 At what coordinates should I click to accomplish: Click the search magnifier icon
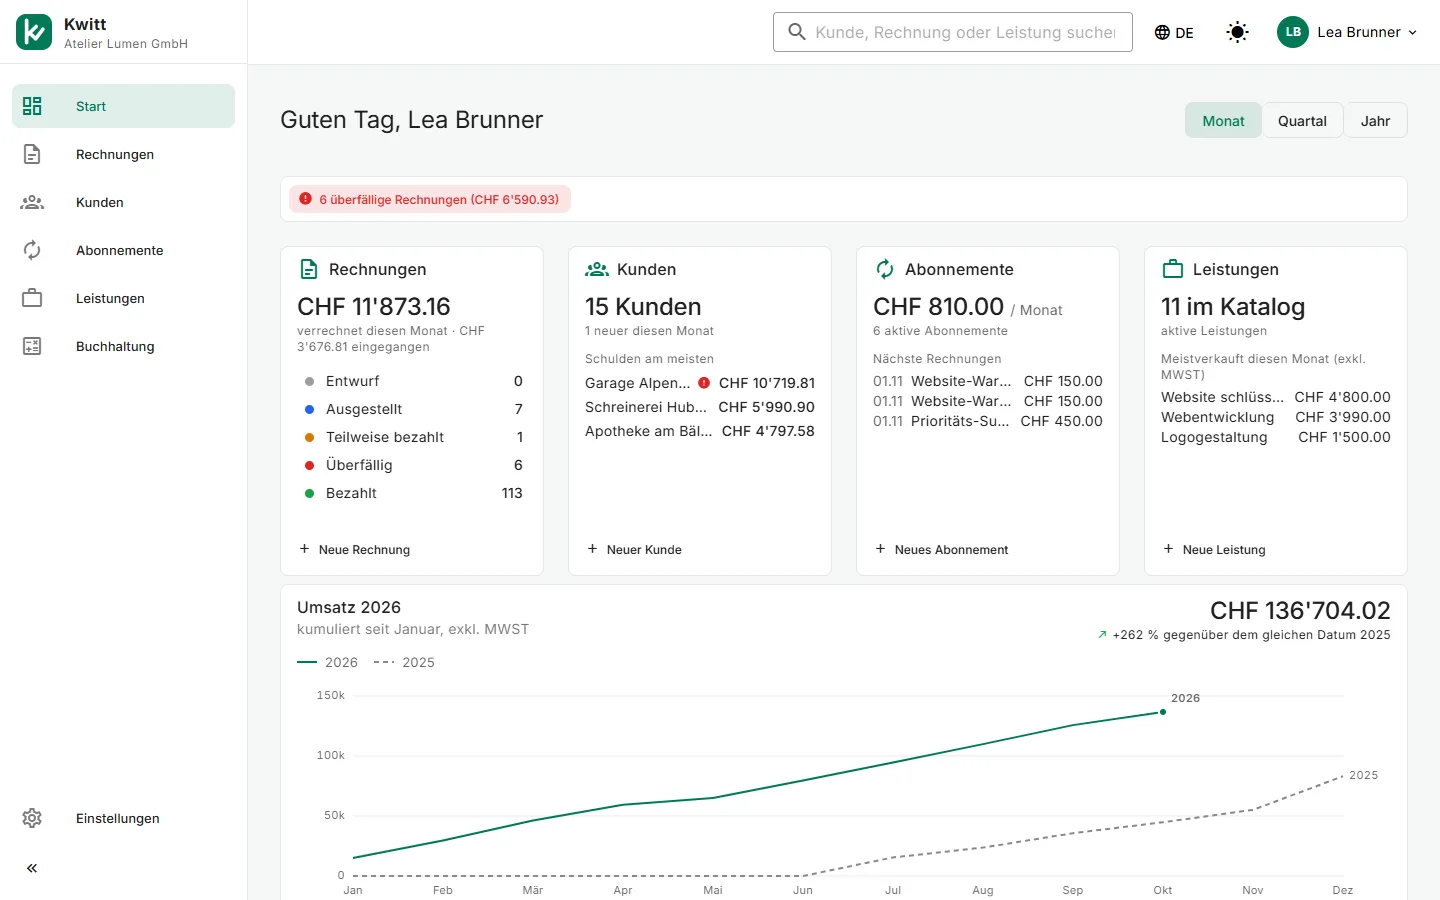coord(797,32)
